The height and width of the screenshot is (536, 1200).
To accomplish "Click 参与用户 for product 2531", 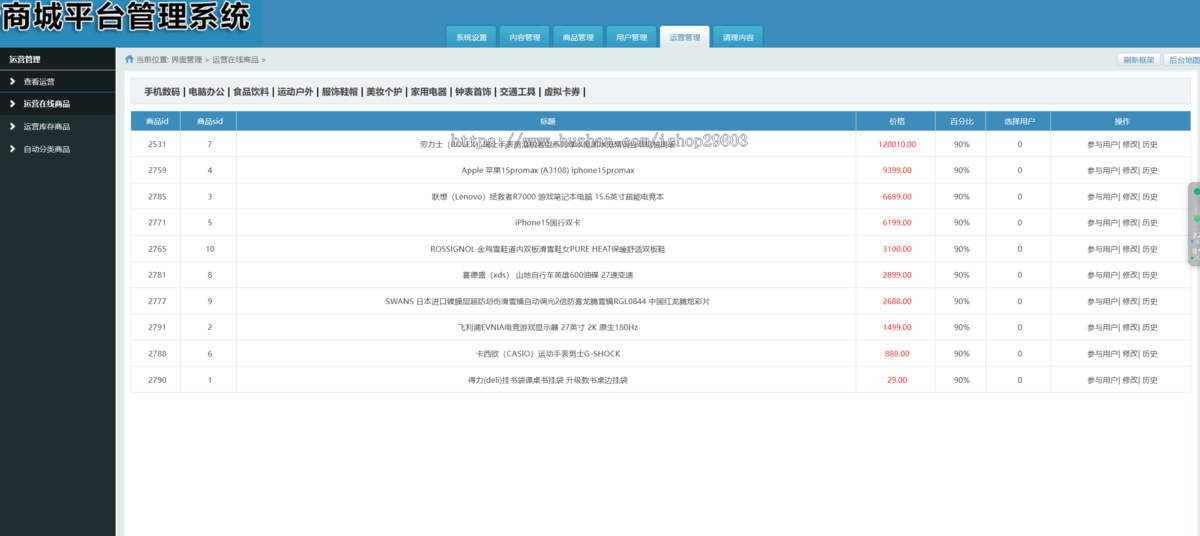I will (1102, 144).
